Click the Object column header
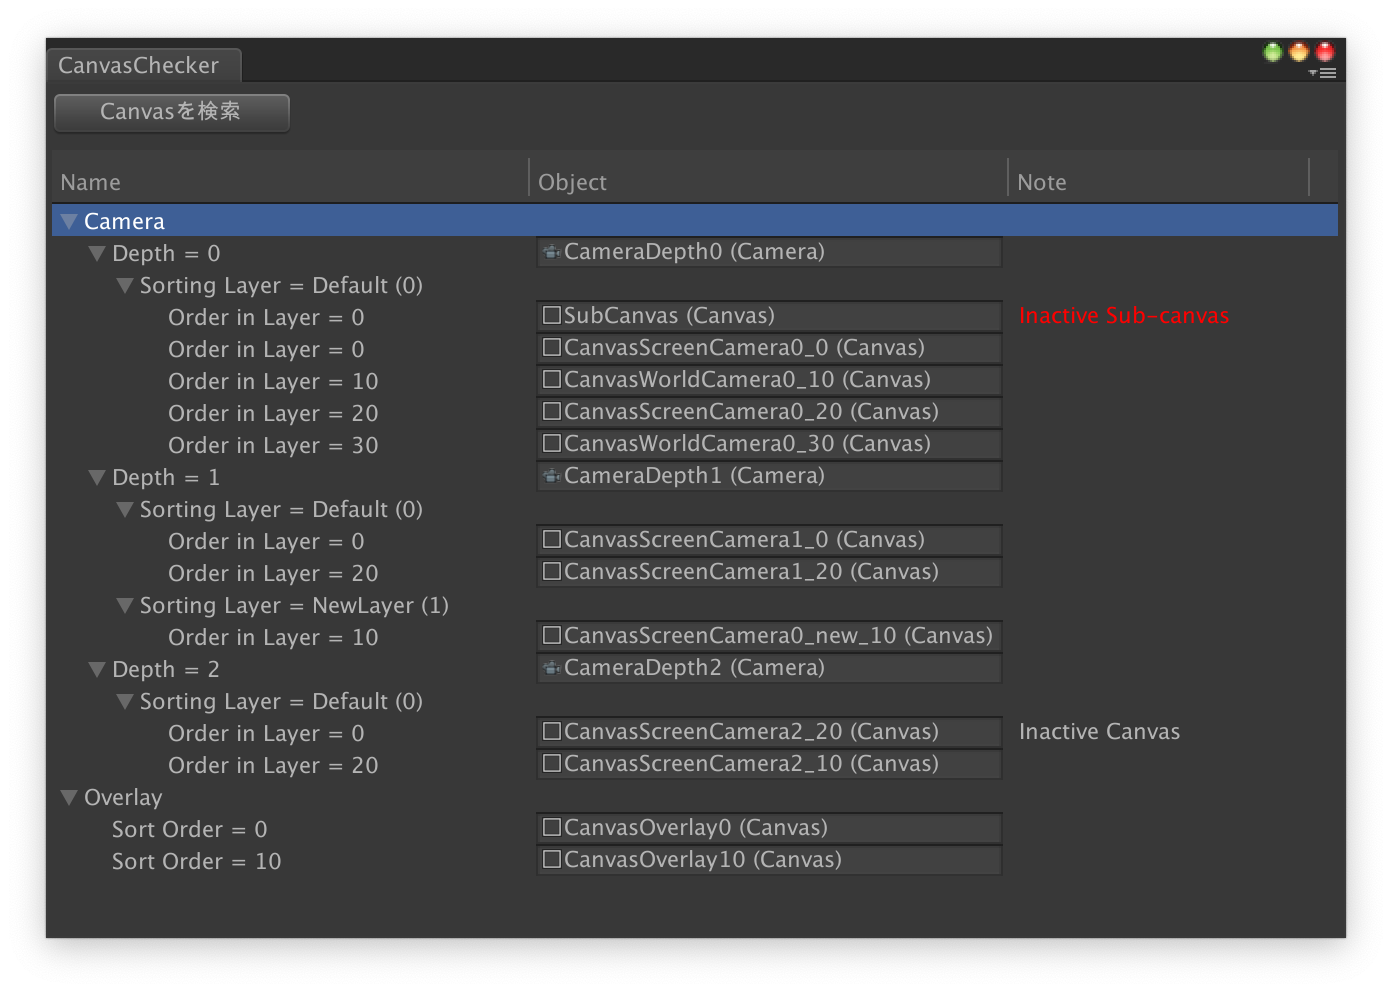Screen dimensions: 1392x992 pos(768,182)
